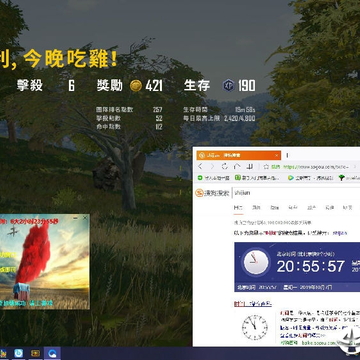Open the browser downloads icon
Viewport: 360px width, 360px height.
[x=250, y=166]
